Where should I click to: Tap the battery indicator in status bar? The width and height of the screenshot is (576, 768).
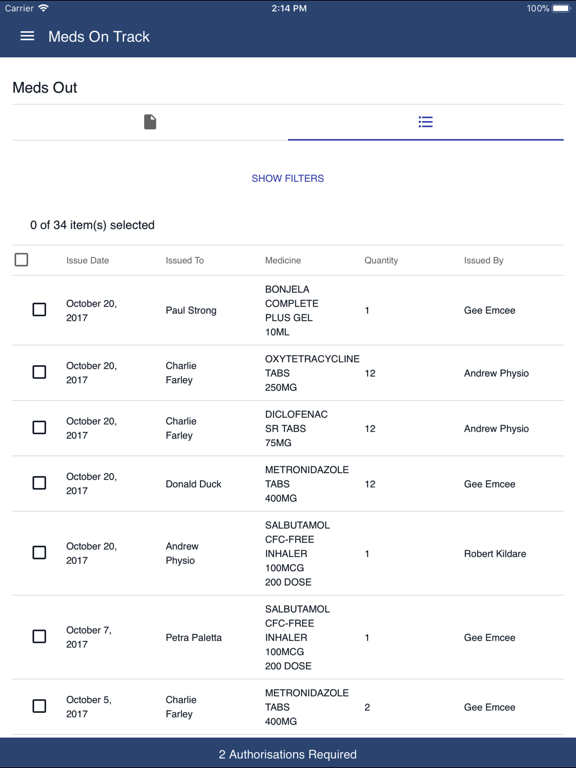[x=561, y=8]
